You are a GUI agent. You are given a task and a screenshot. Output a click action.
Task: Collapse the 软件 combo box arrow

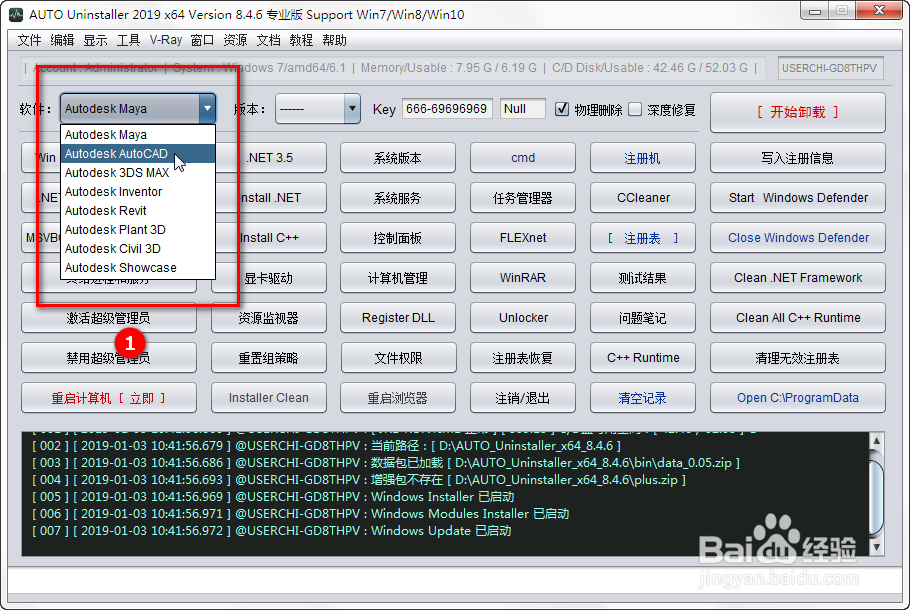(207, 109)
